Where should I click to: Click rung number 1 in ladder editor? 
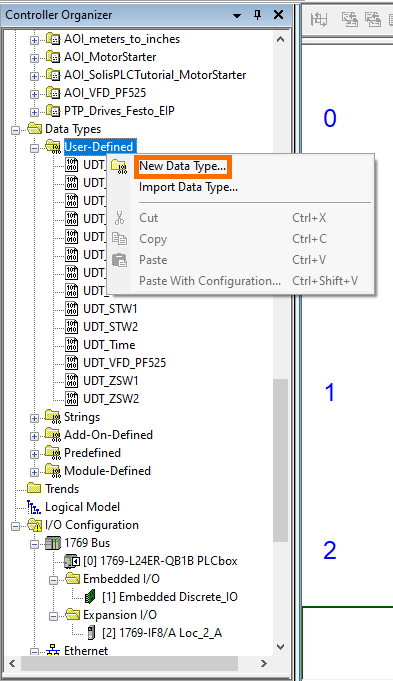(330, 392)
